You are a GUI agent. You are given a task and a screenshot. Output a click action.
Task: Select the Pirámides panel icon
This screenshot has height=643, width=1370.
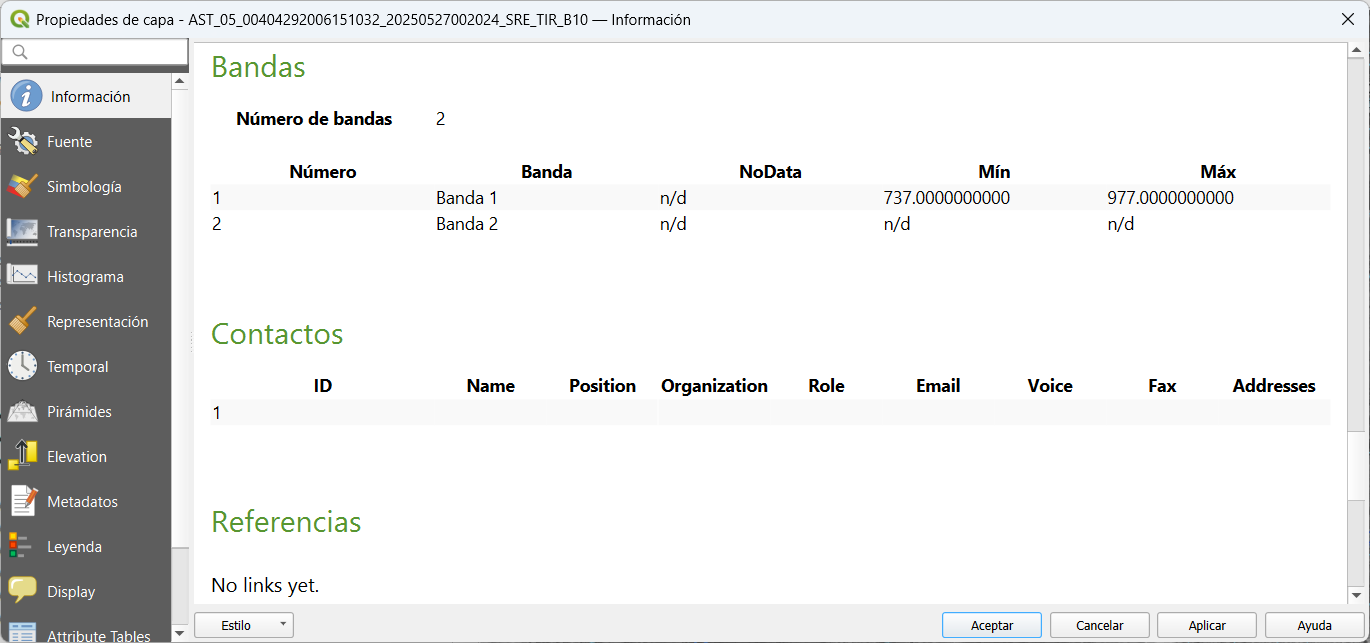click(22, 411)
